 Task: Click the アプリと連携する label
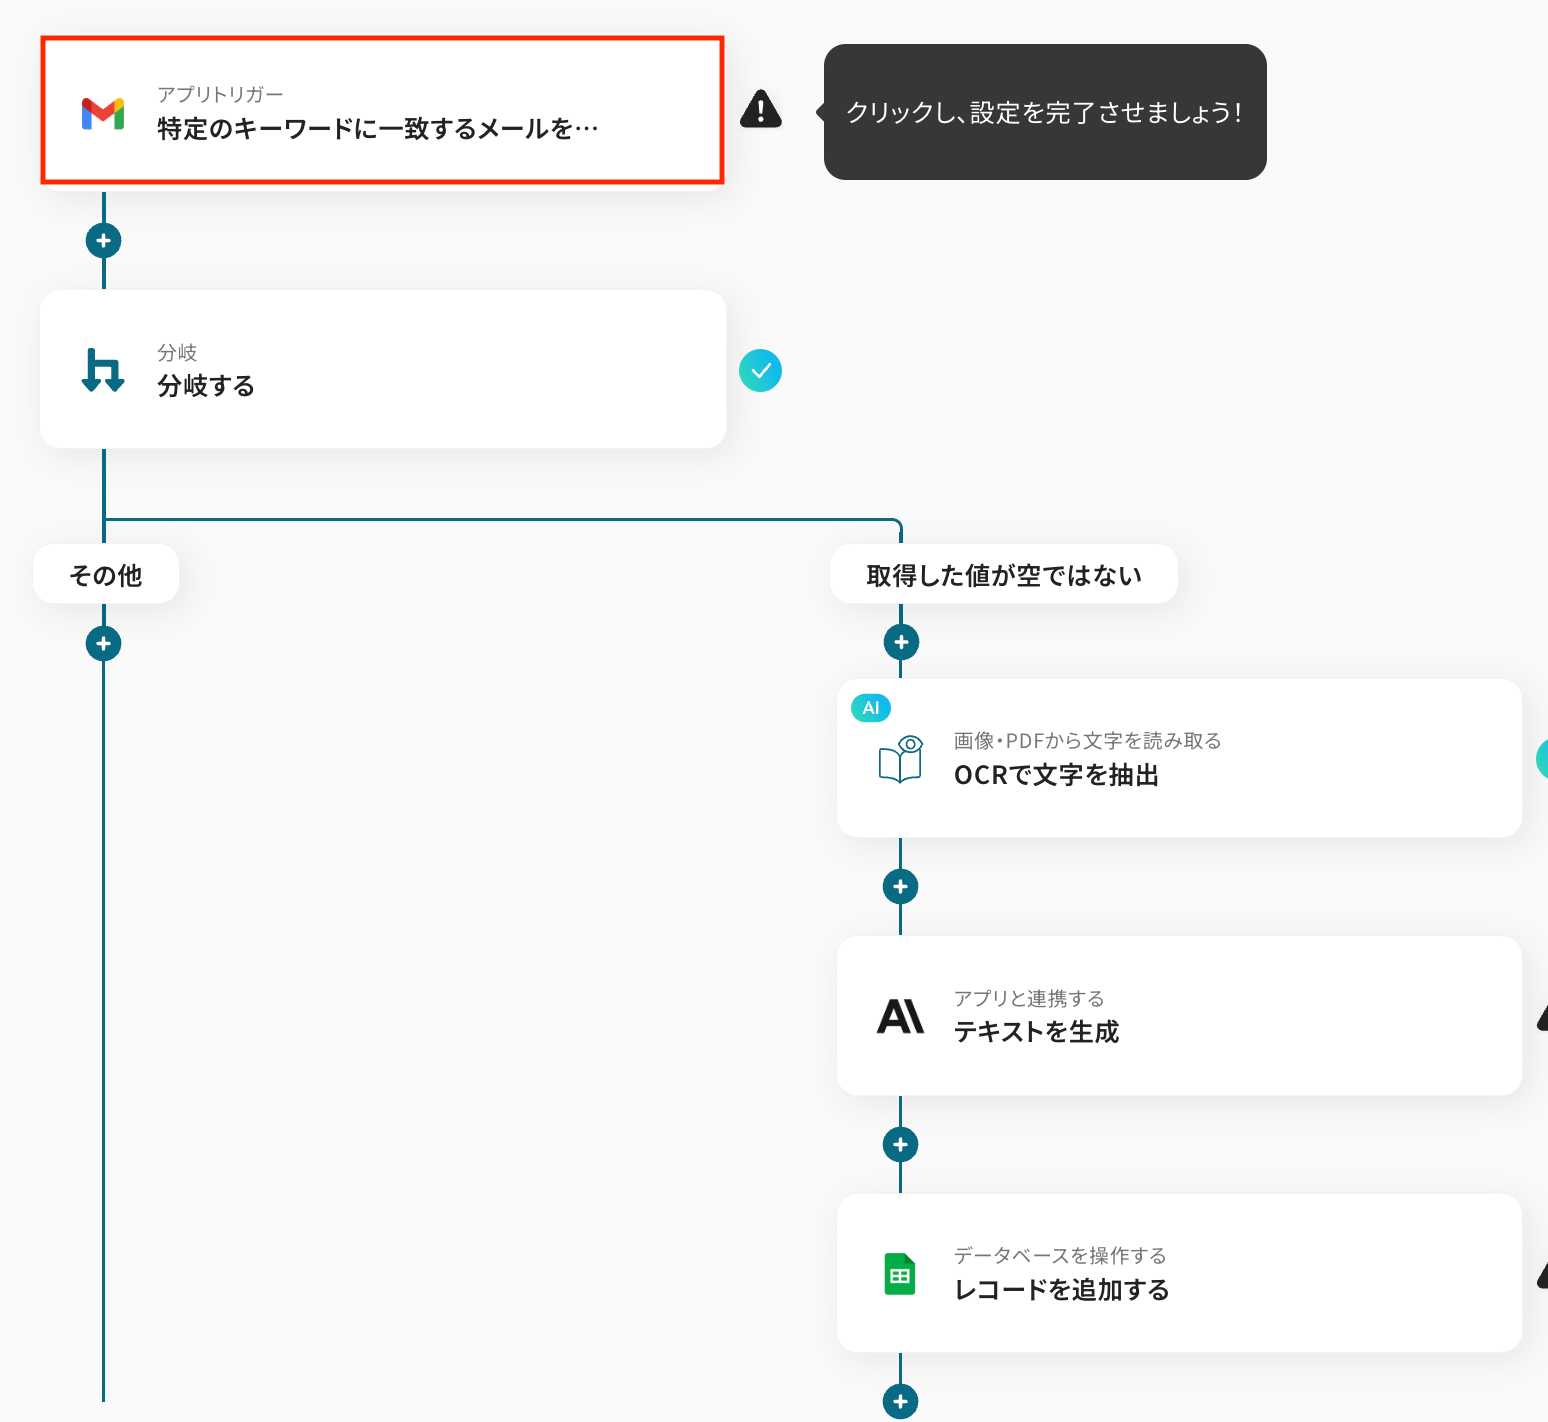(1029, 999)
